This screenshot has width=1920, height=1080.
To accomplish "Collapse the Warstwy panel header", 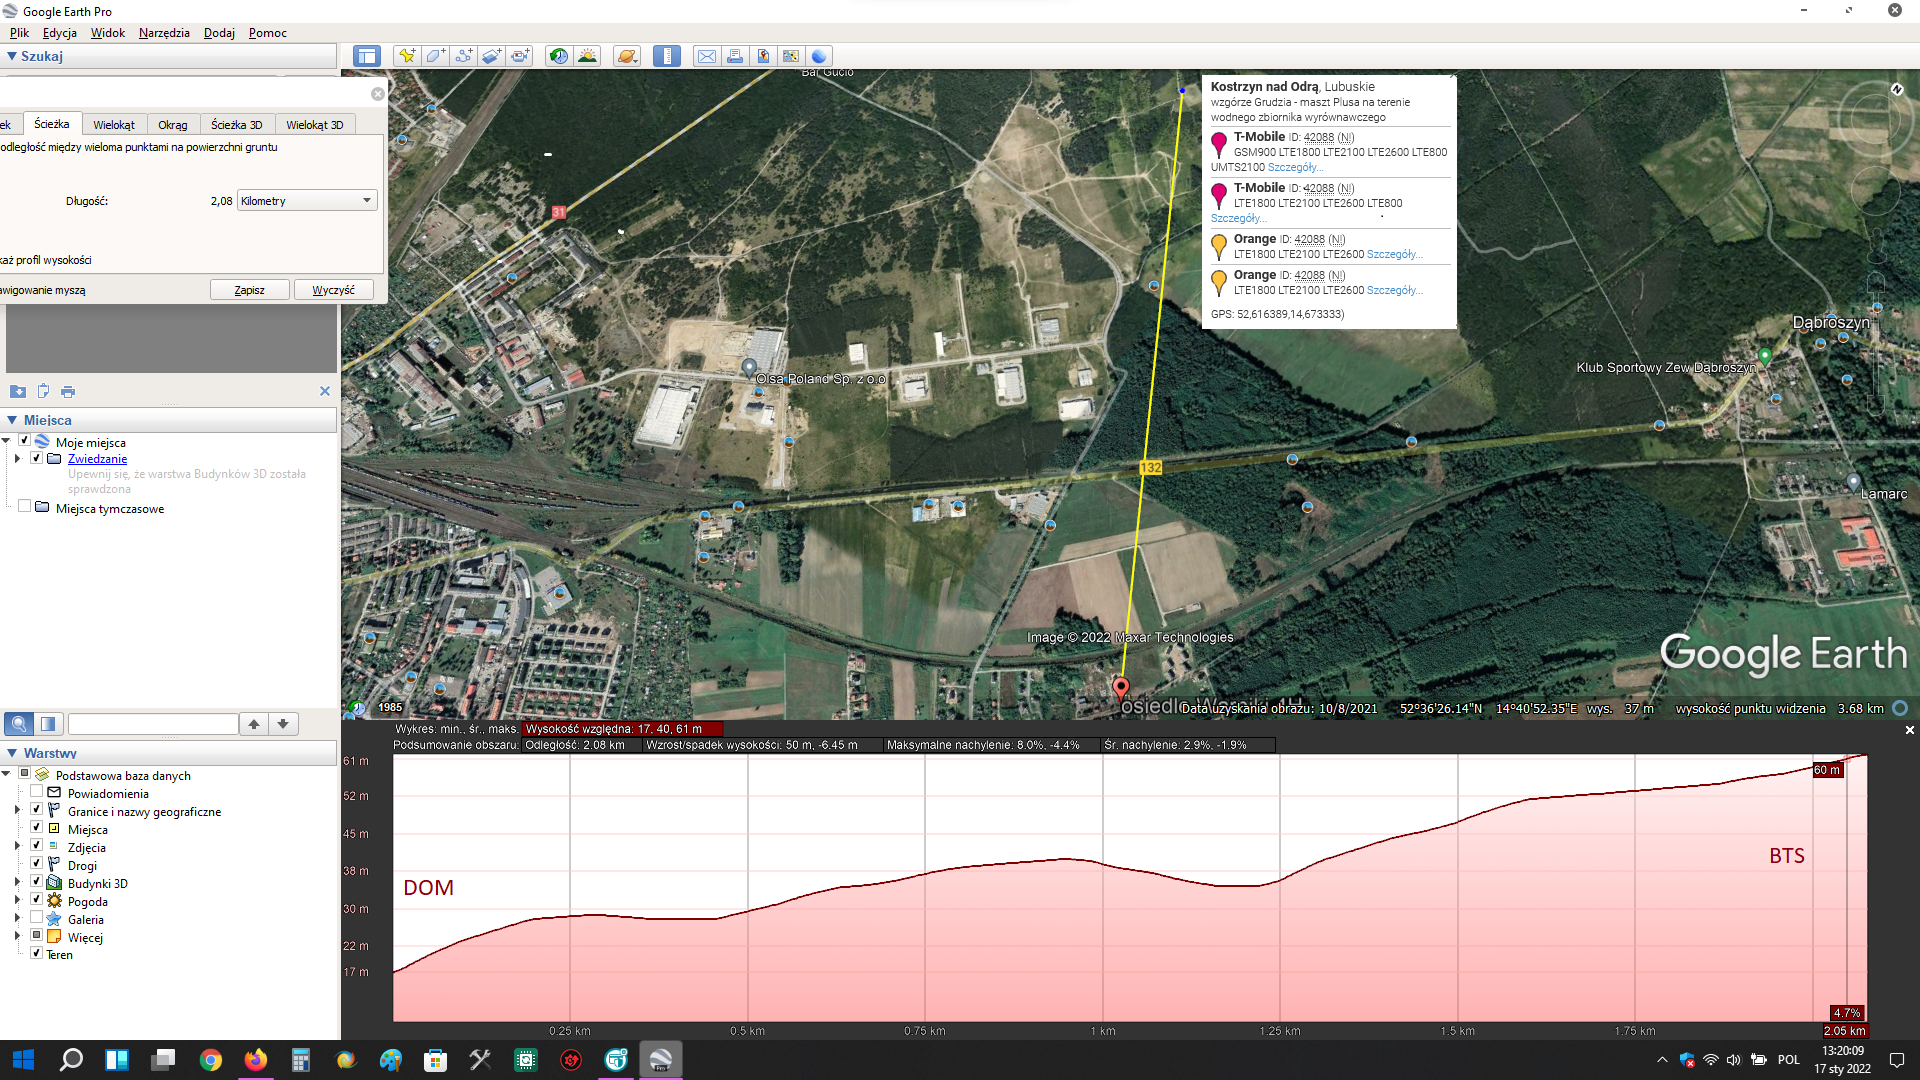I will [x=11, y=753].
